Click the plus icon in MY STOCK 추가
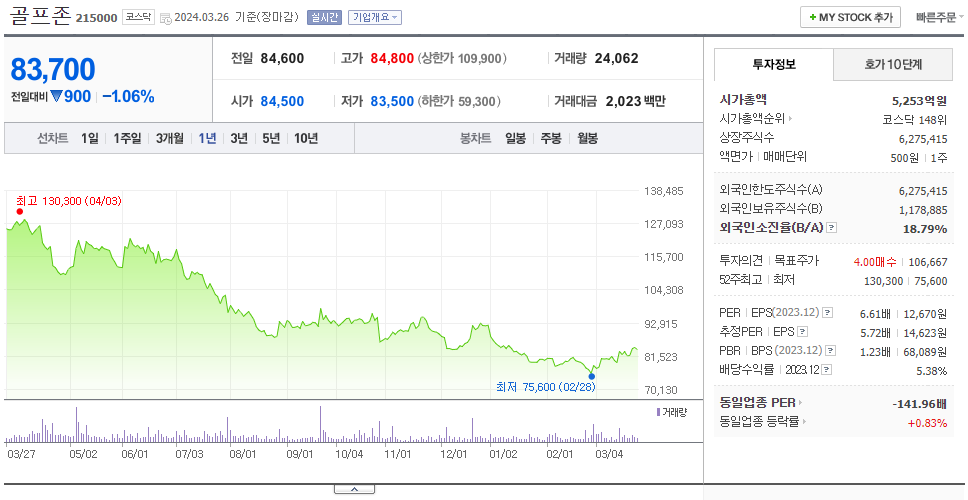Screen dimensions: 968x500 [813, 17]
